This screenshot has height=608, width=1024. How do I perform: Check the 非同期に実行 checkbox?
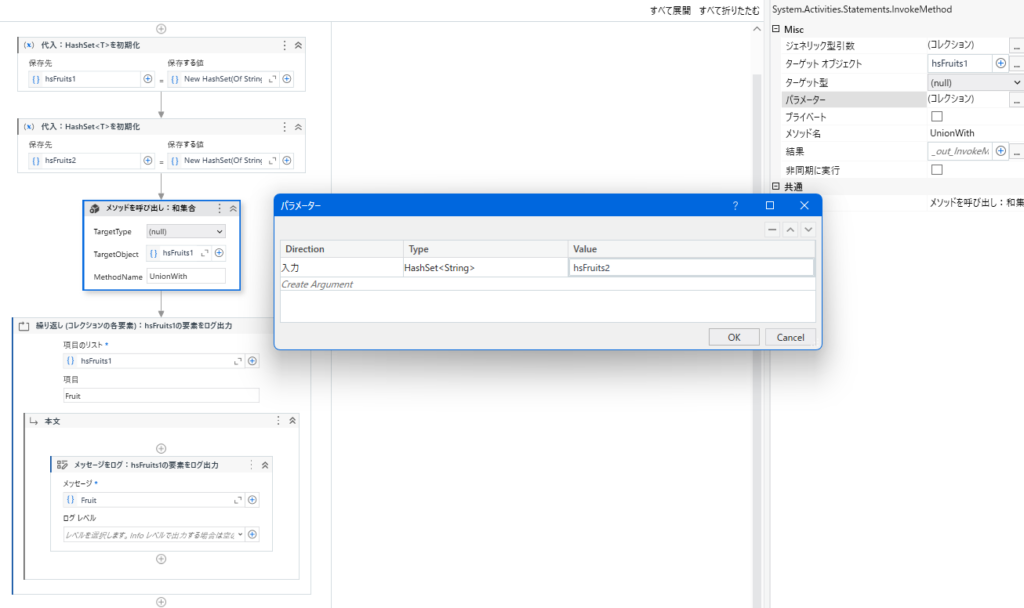(936, 169)
